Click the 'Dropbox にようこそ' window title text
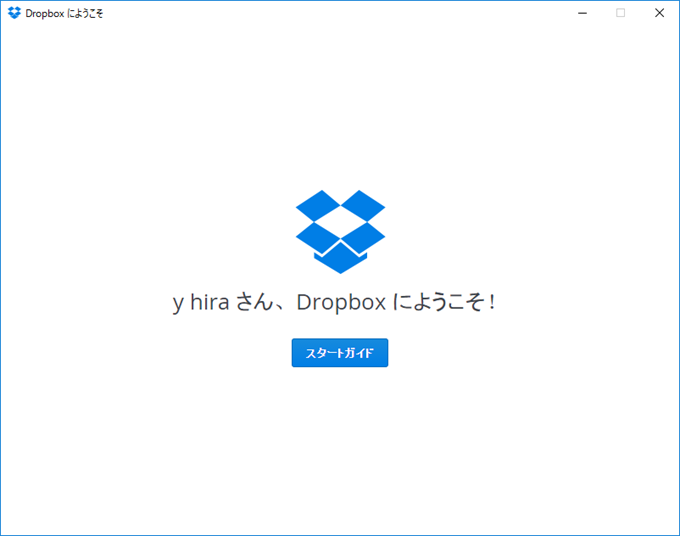The height and width of the screenshot is (536, 680). [64, 13]
